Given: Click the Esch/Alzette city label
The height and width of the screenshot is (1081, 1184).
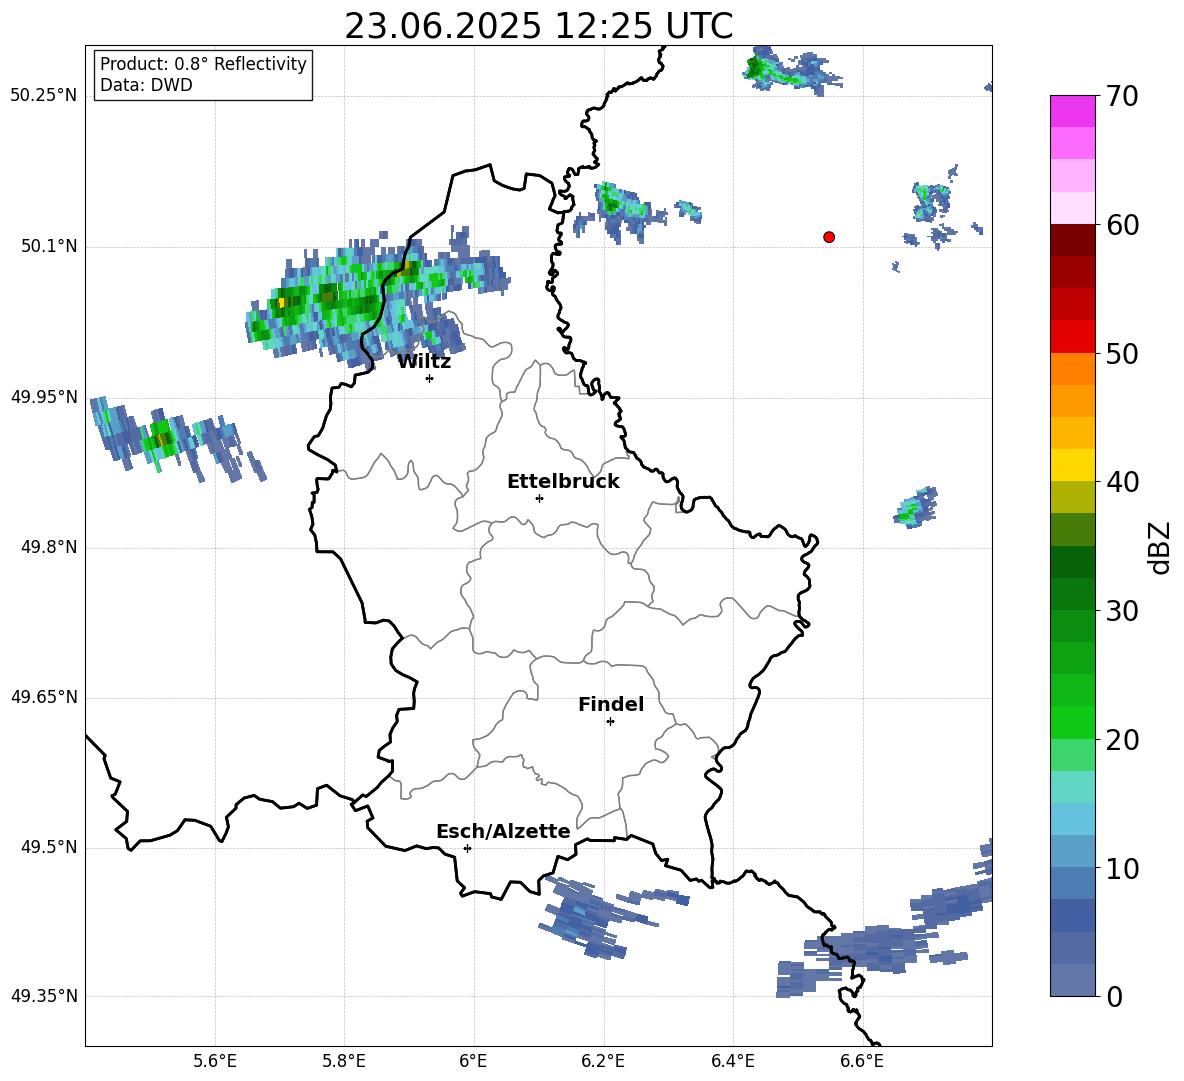Looking at the screenshot, I should coord(503,831).
